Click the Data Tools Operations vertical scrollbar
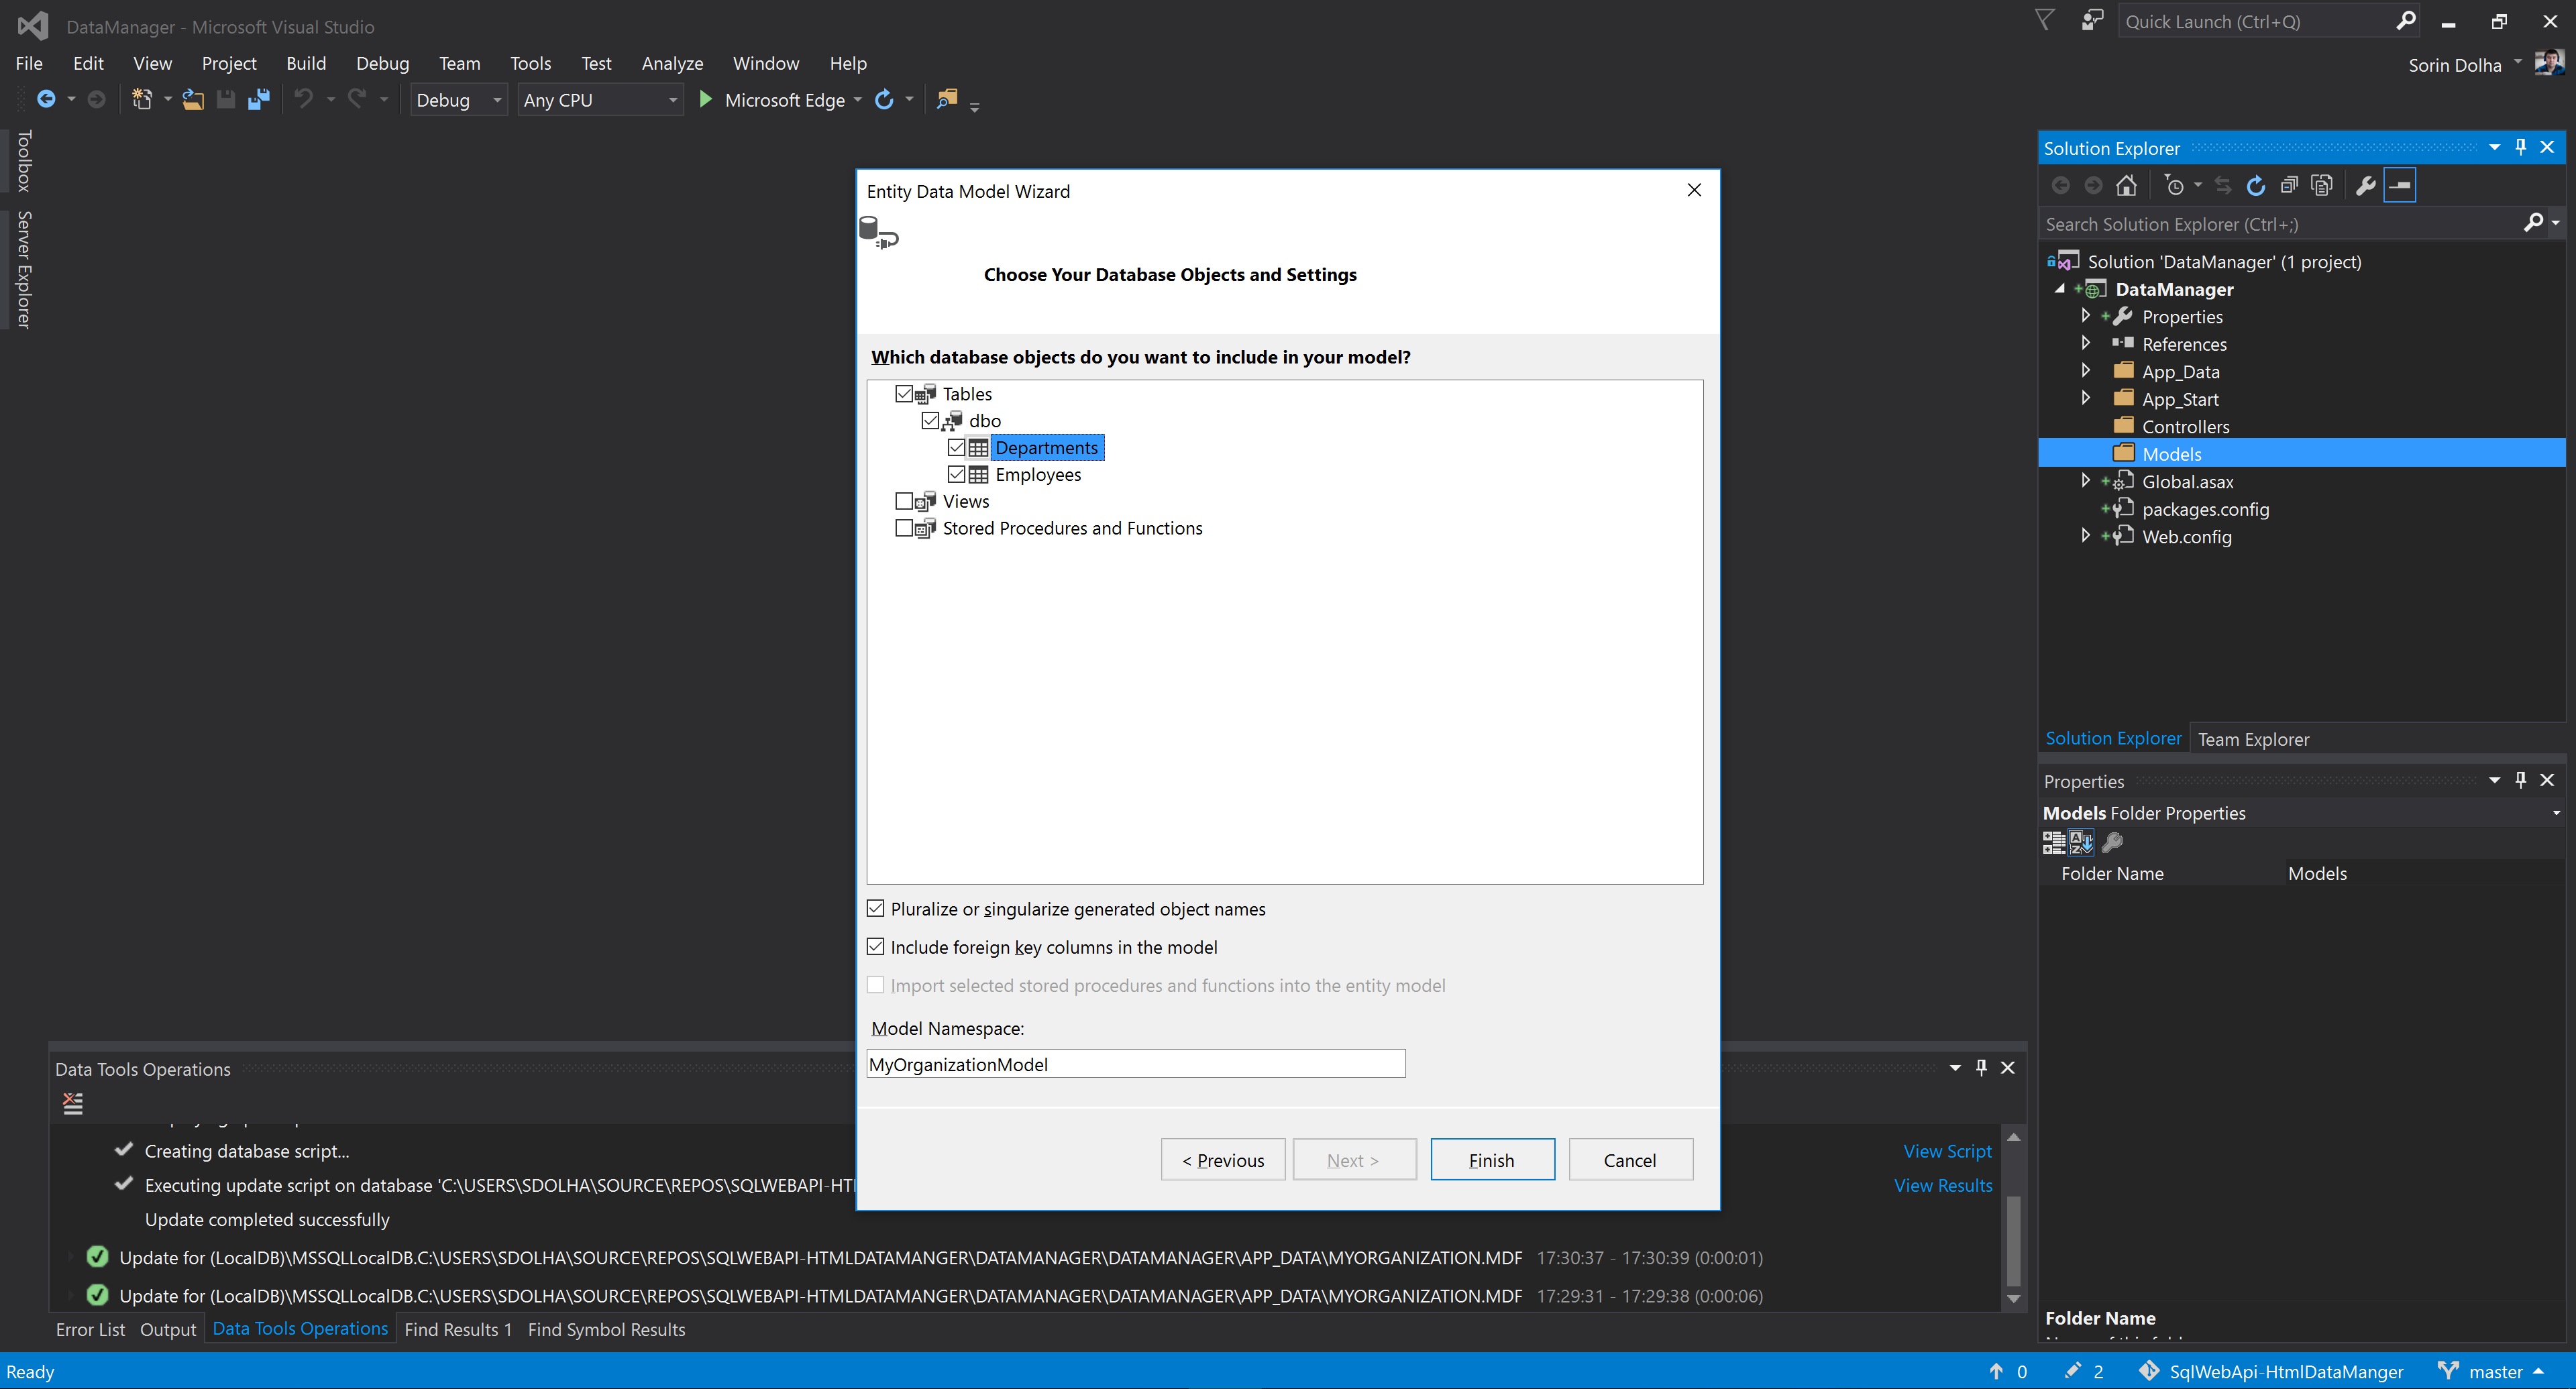The height and width of the screenshot is (1389, 2576). (2013, 1240)
